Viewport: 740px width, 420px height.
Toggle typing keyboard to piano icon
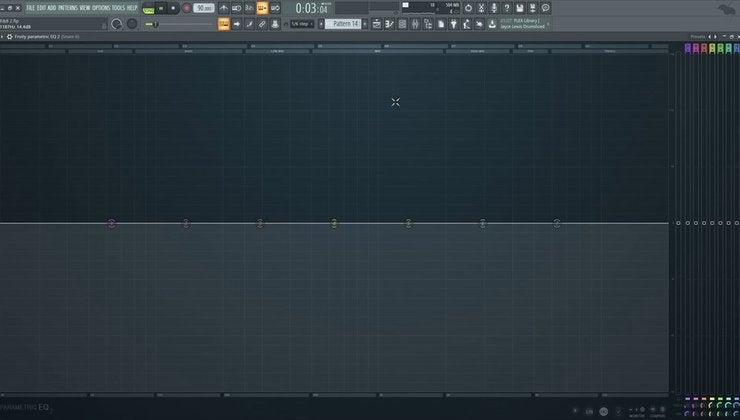224,24
